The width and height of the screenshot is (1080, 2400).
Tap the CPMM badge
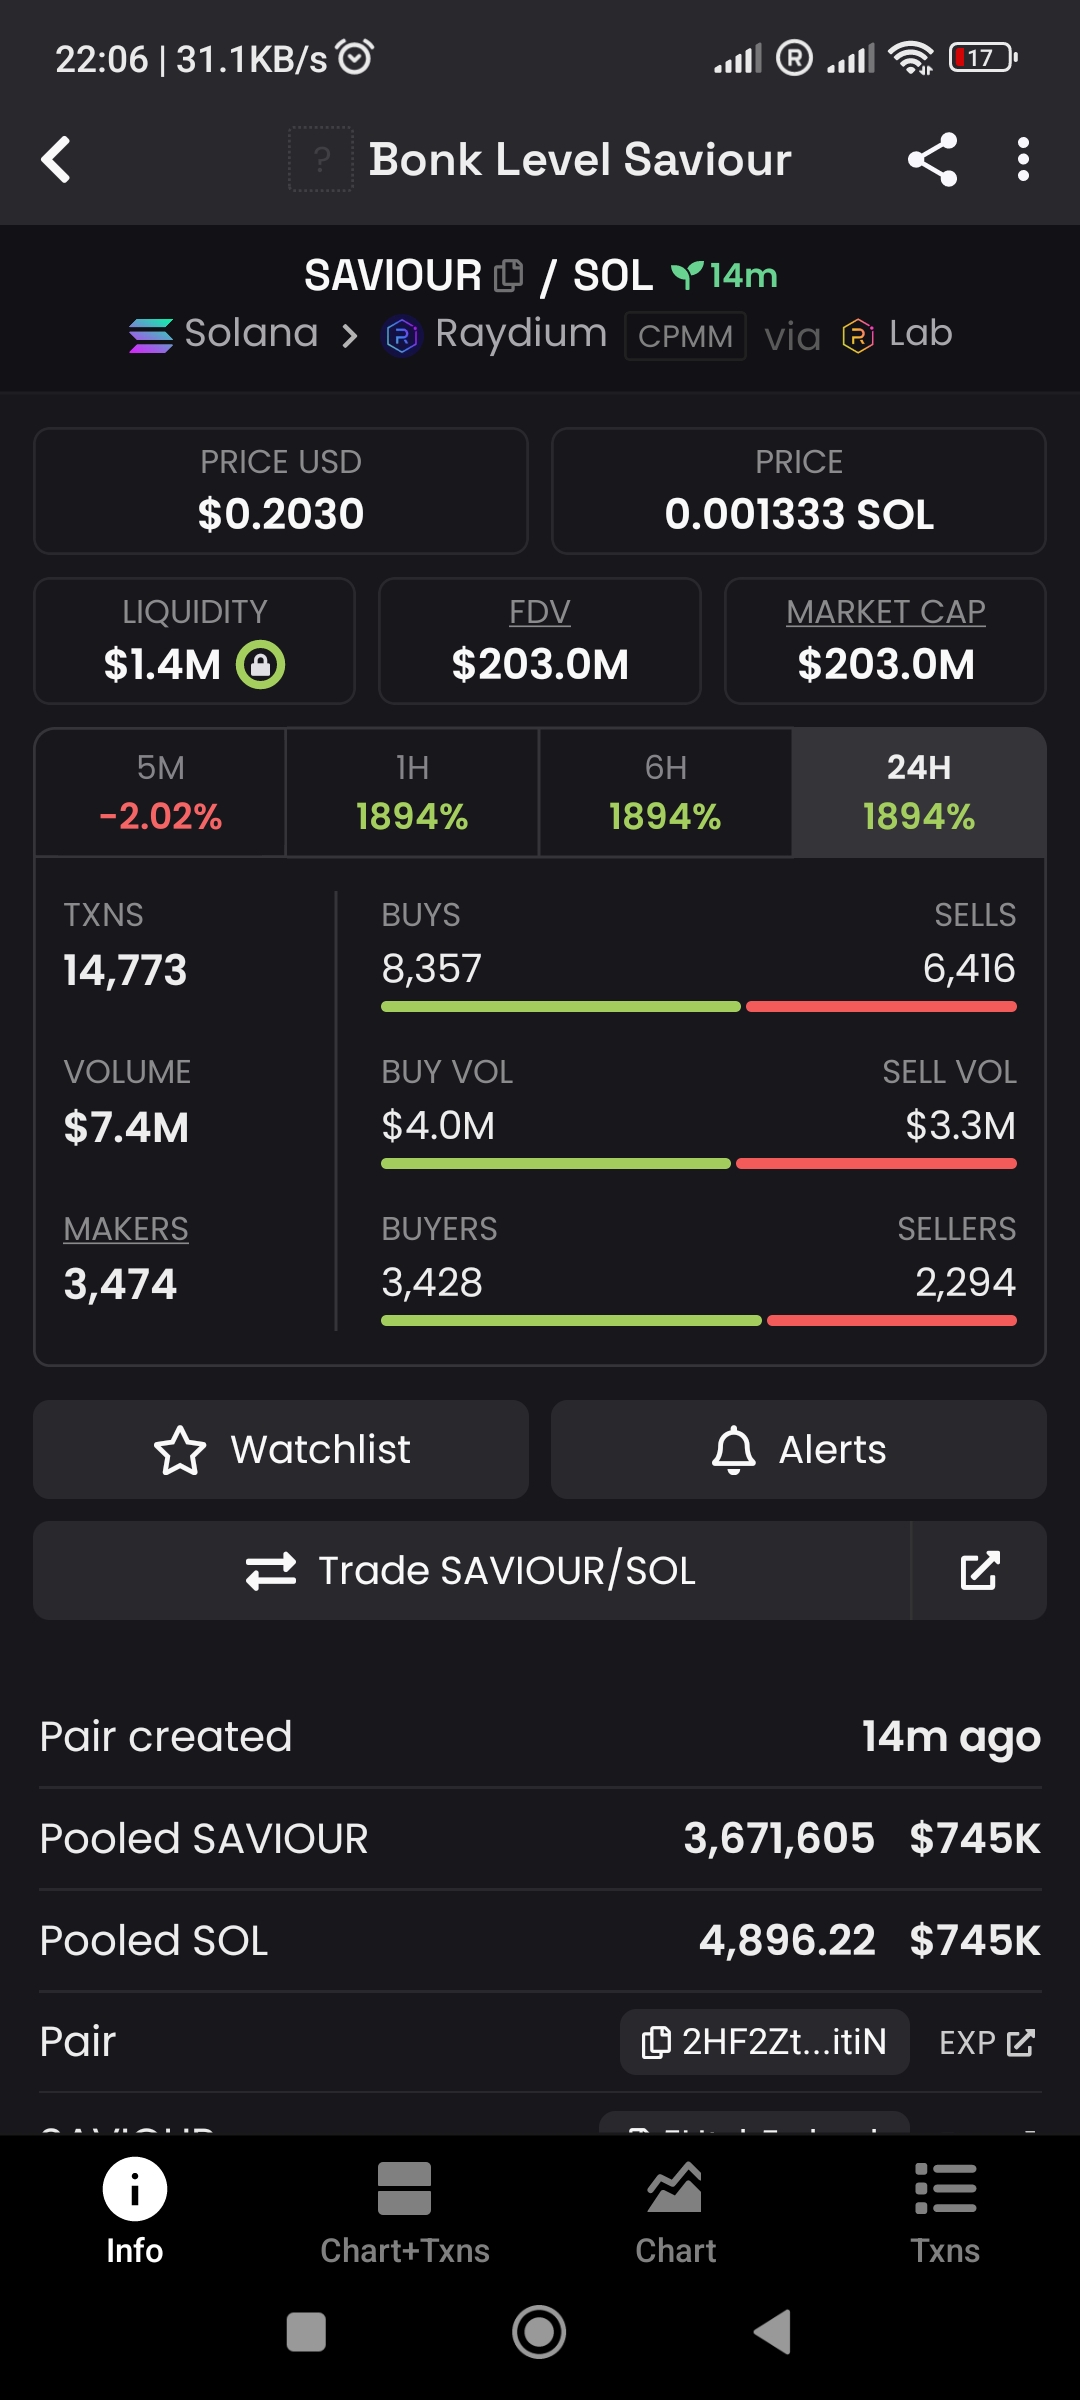coord(685,336)
